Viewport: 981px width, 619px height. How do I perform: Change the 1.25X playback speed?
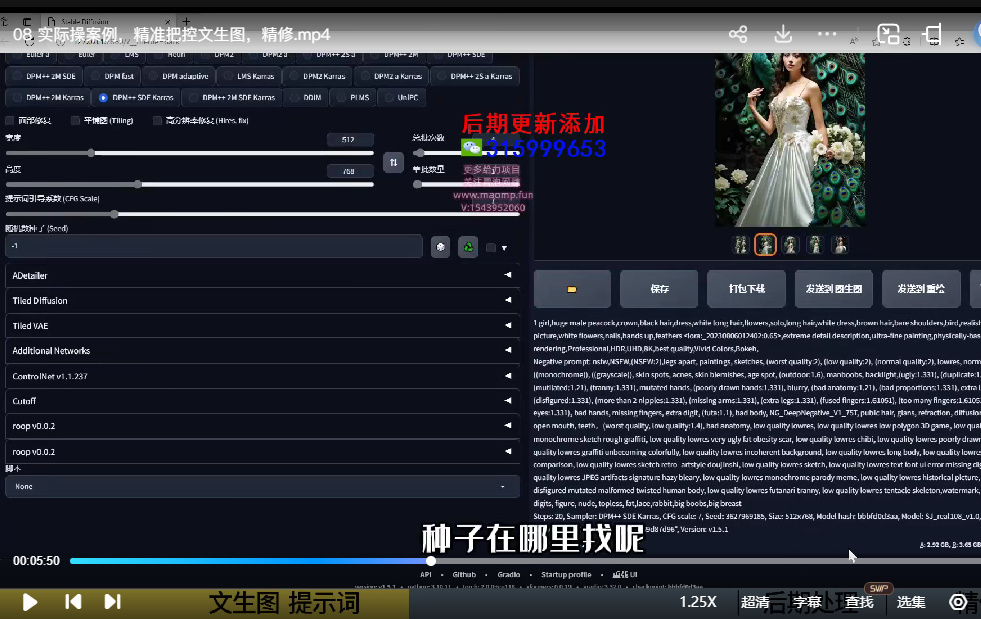698,602
